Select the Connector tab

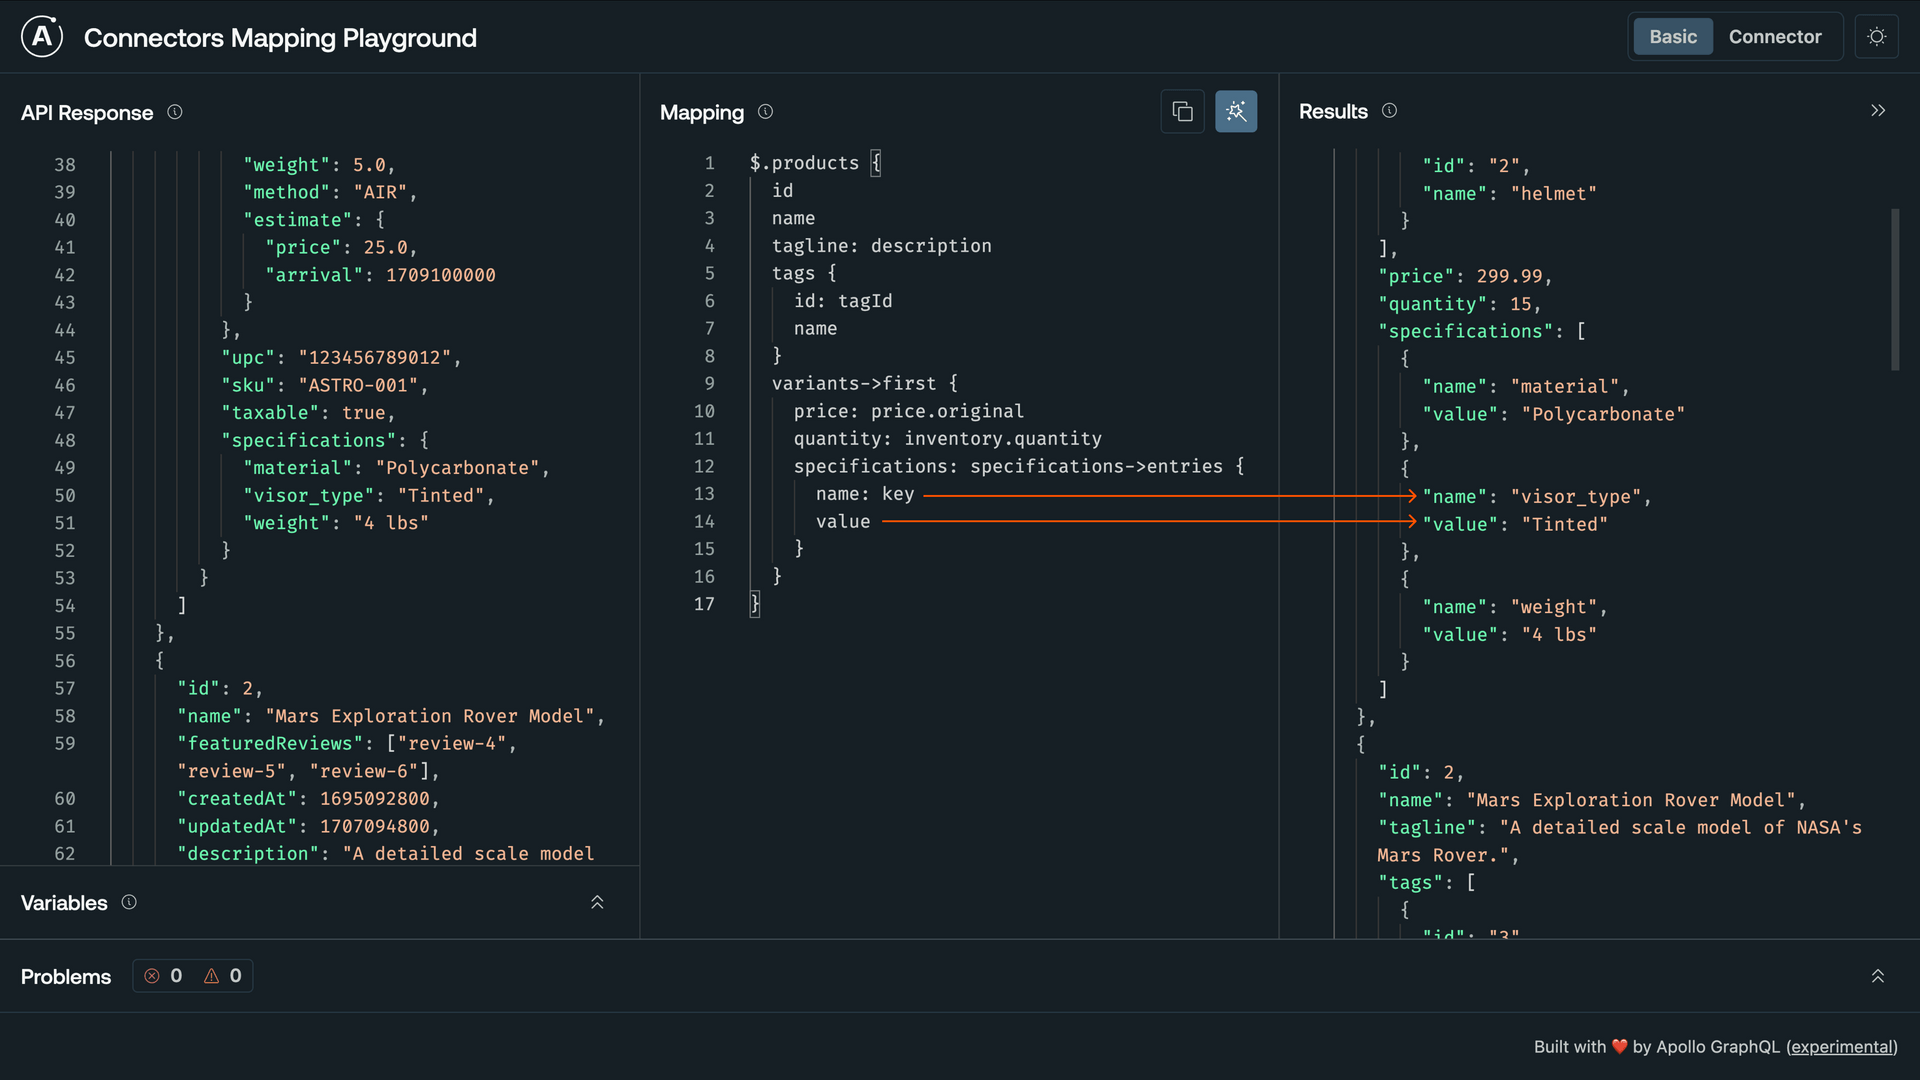[x=1776, y=36]
